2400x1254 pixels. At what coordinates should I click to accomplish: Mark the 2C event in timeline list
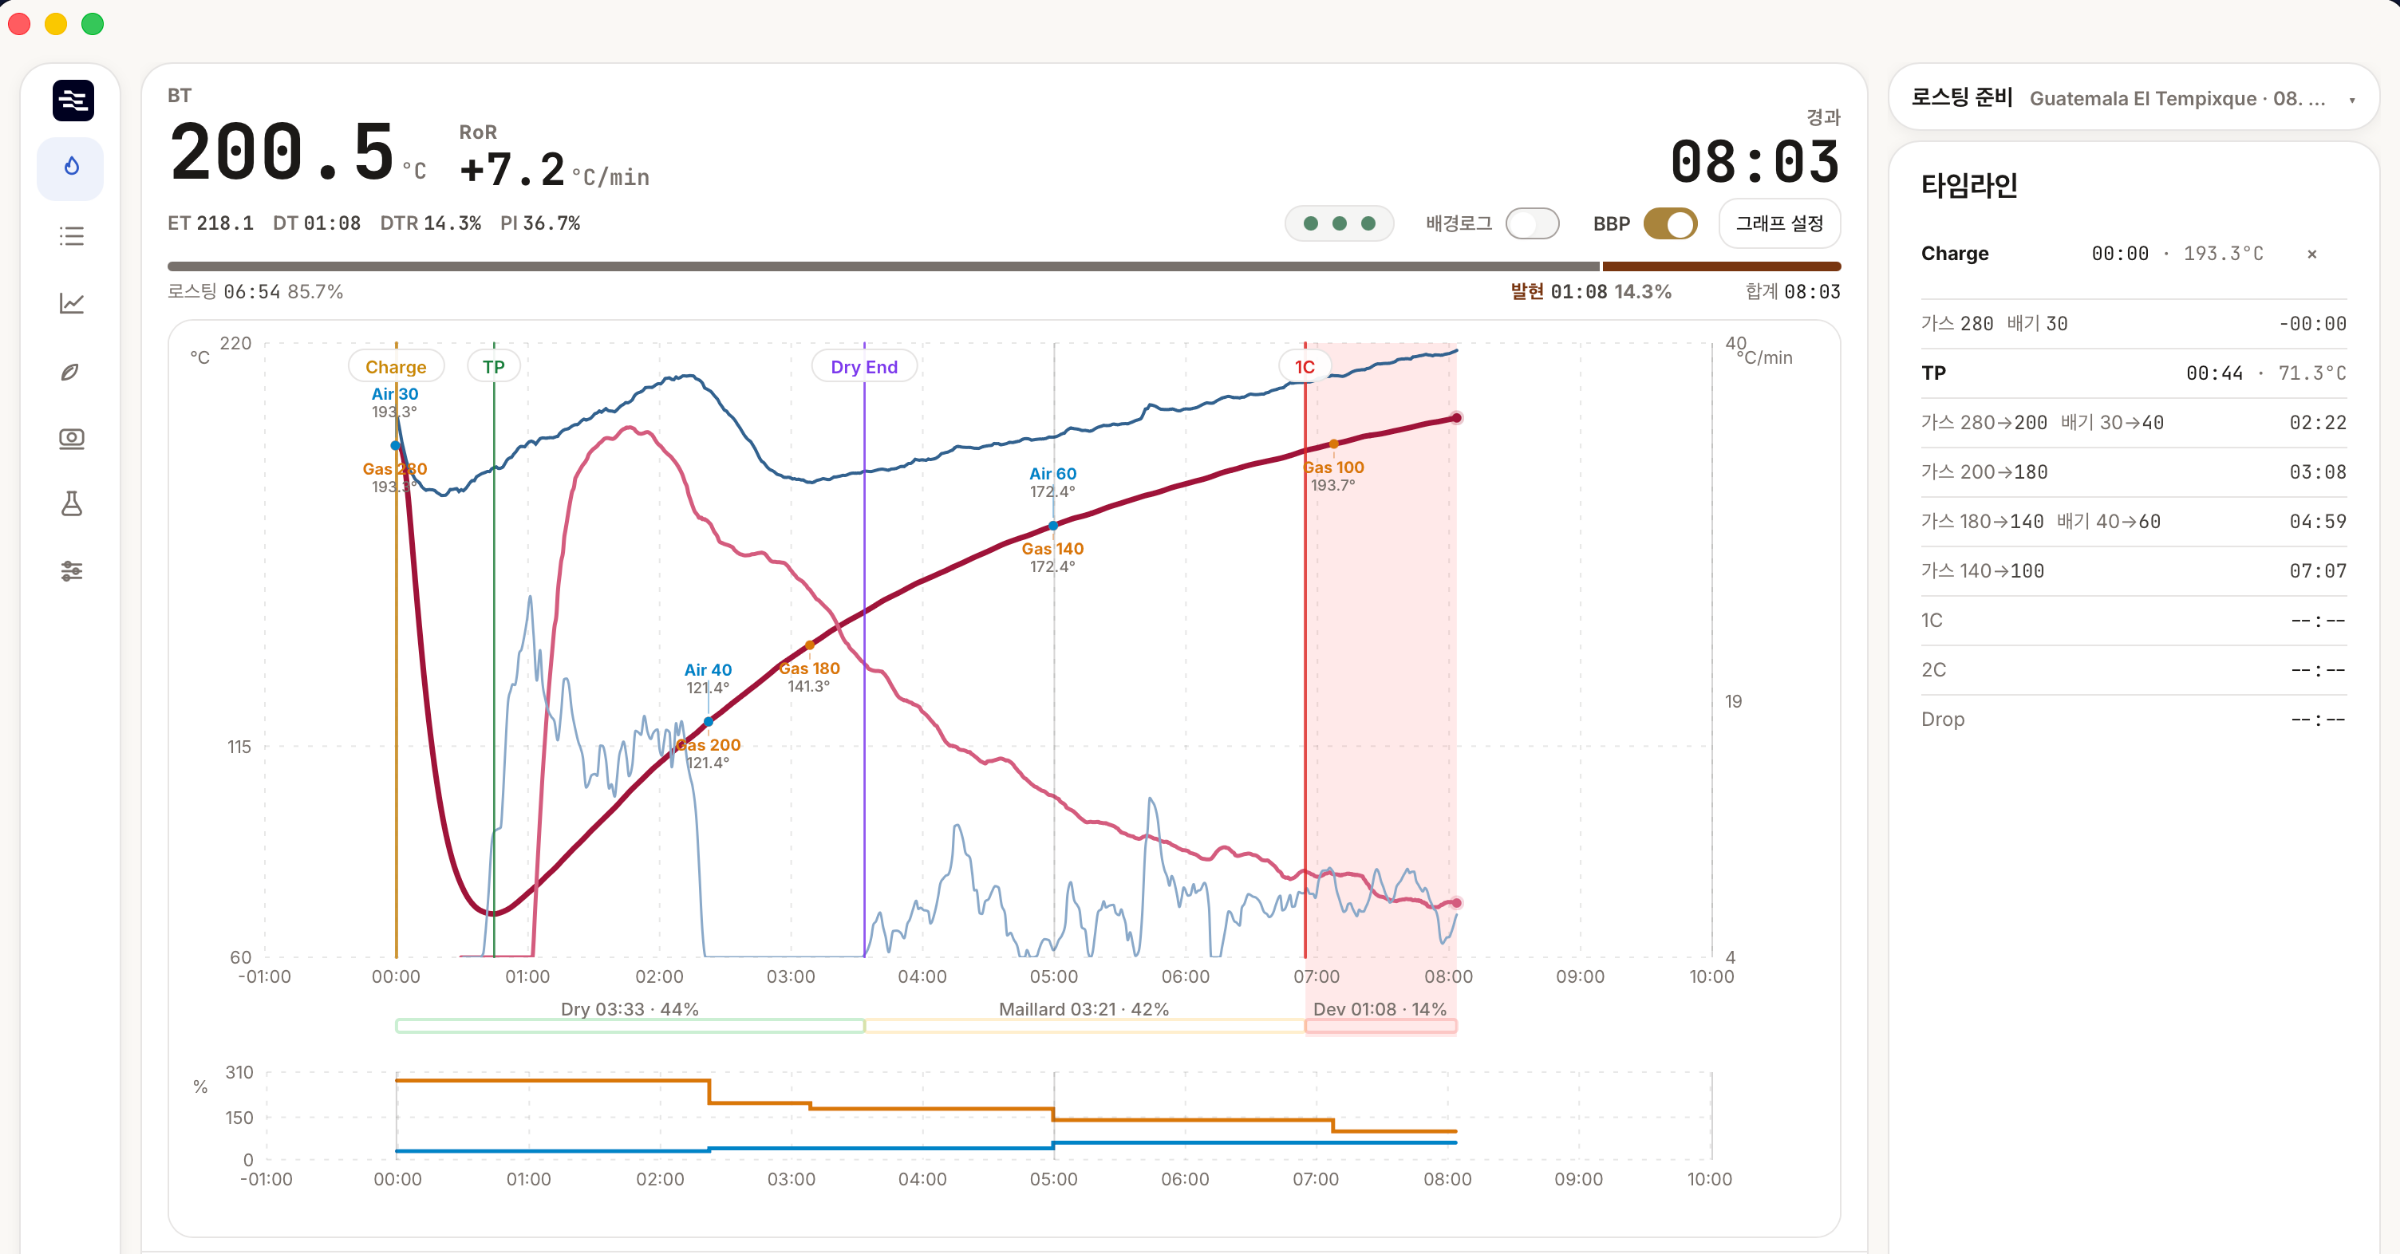tap(2133, 670)
